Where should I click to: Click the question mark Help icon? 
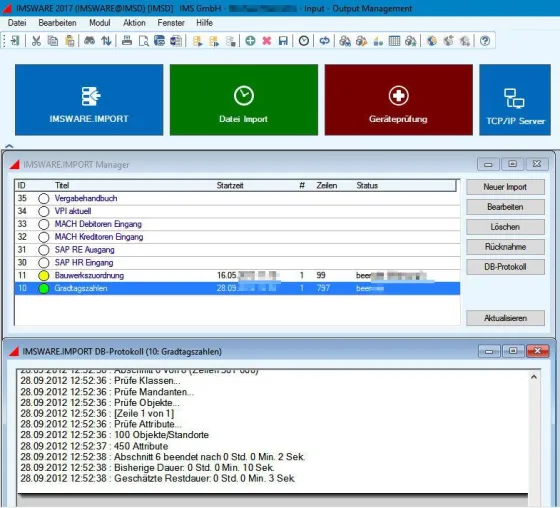(x=485, y=41)
